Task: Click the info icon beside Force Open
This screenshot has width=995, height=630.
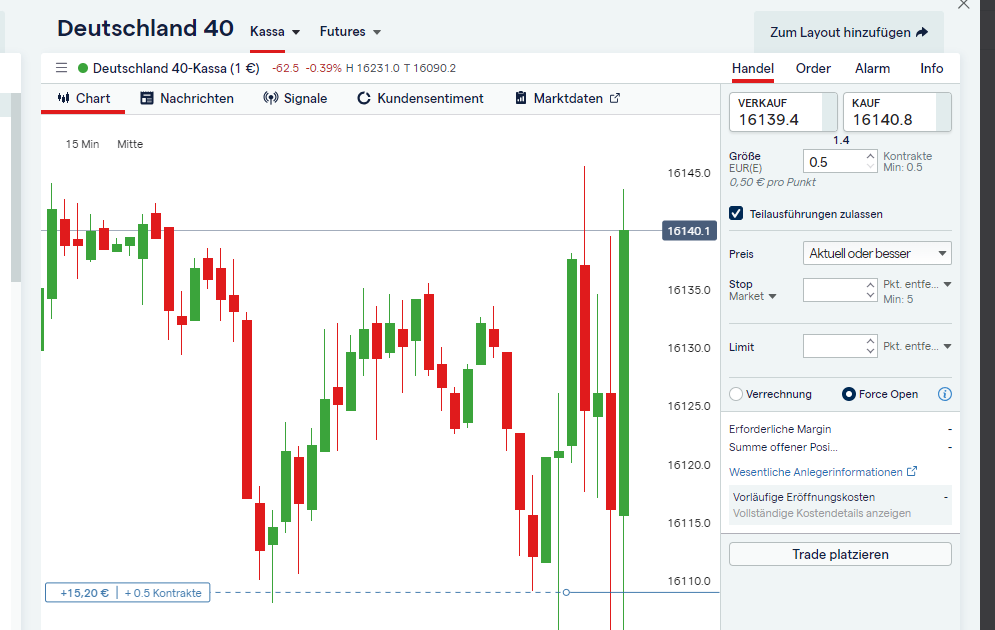Action: point(945,394)
